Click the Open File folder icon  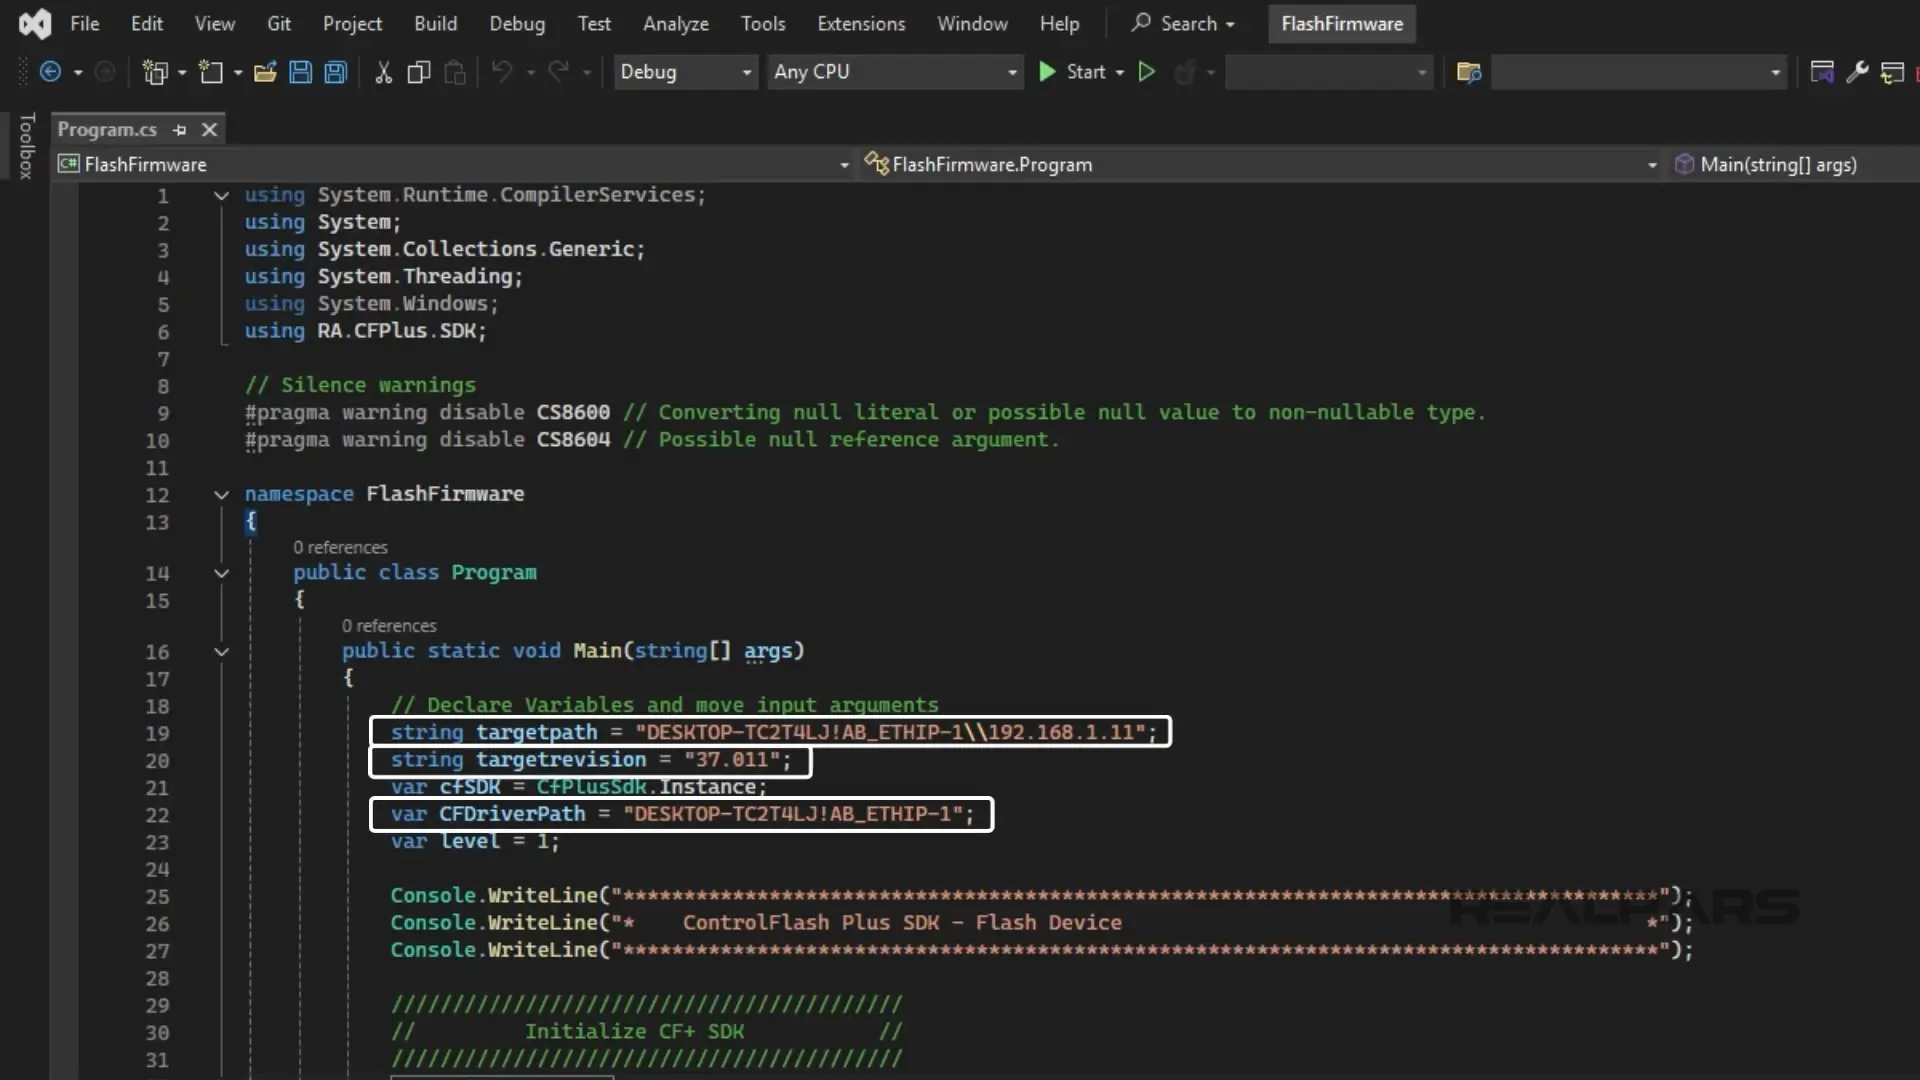click(x=265, y=72)
